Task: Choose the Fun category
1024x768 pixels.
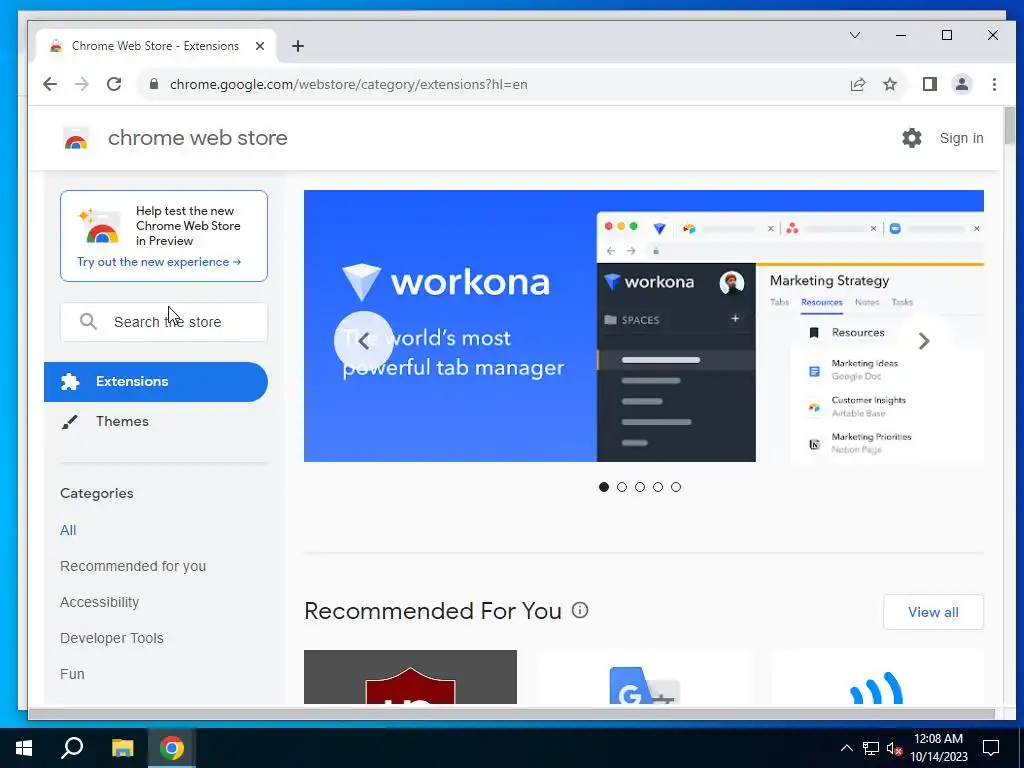Action: 72,673
